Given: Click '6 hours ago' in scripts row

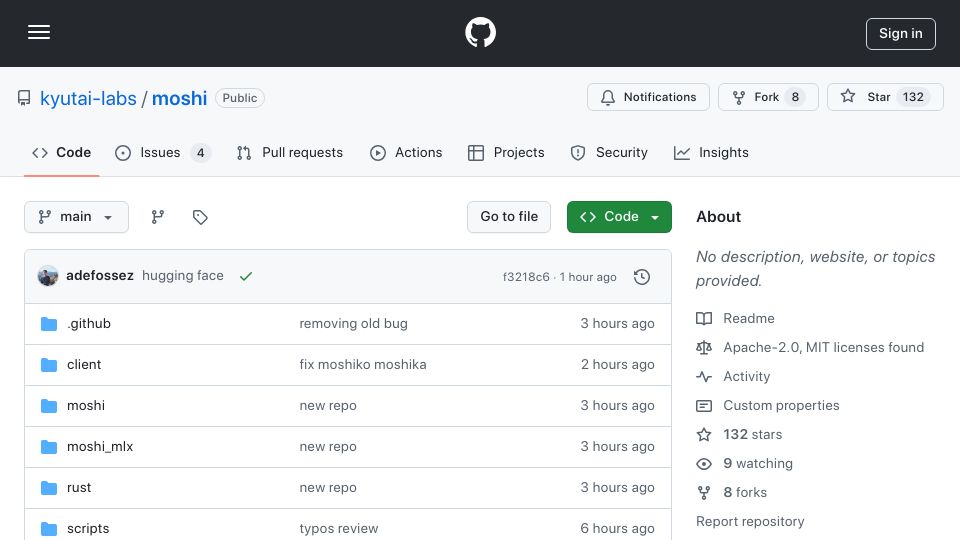Looking at the screenshot, I should [x=617, y=528].
